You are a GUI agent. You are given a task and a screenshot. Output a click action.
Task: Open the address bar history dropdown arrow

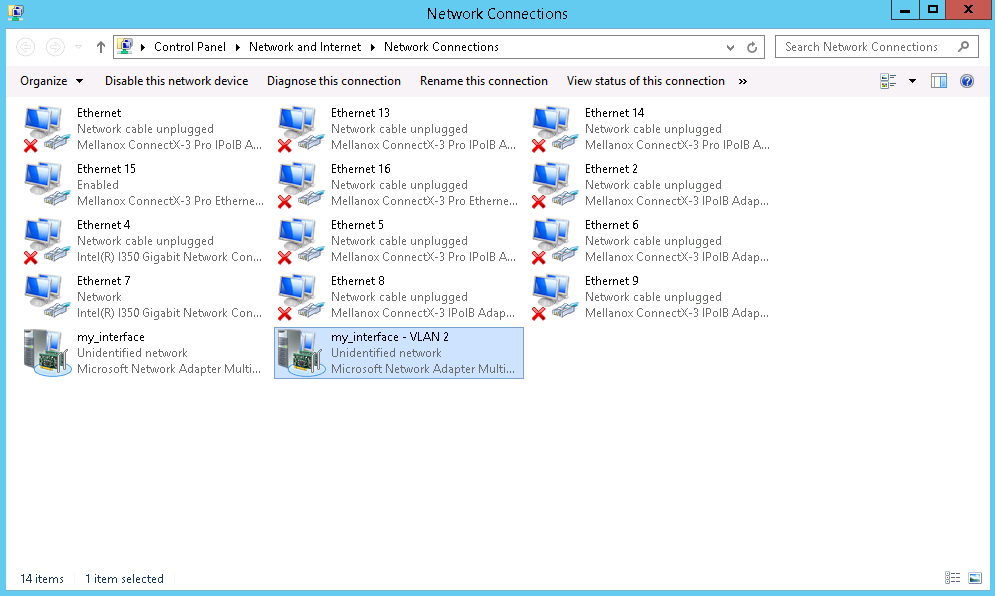730,46
